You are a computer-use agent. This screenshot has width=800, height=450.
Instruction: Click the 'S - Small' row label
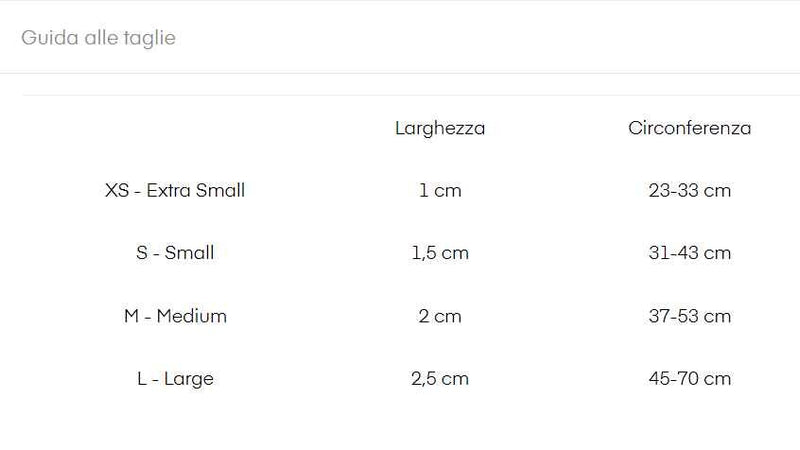(175, 253)
